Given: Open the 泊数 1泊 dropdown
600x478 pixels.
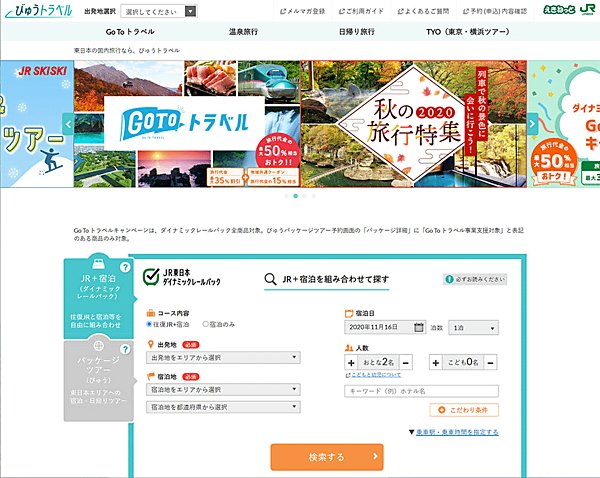Looking at the screenshot, I should pos(474,328).
